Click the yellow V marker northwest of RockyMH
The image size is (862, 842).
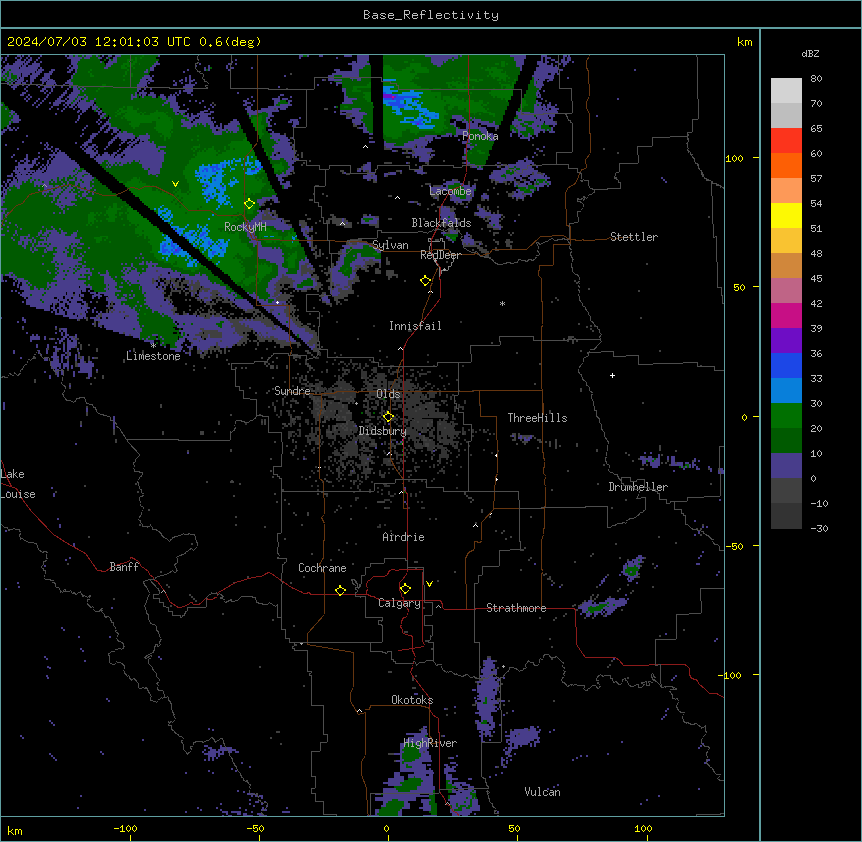click(x=175, y=184)
